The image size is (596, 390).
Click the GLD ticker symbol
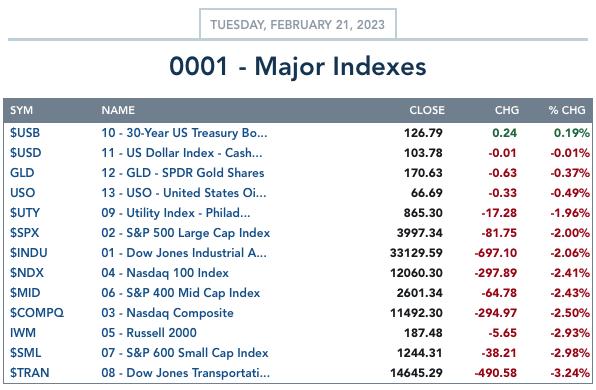pos(22,173)
